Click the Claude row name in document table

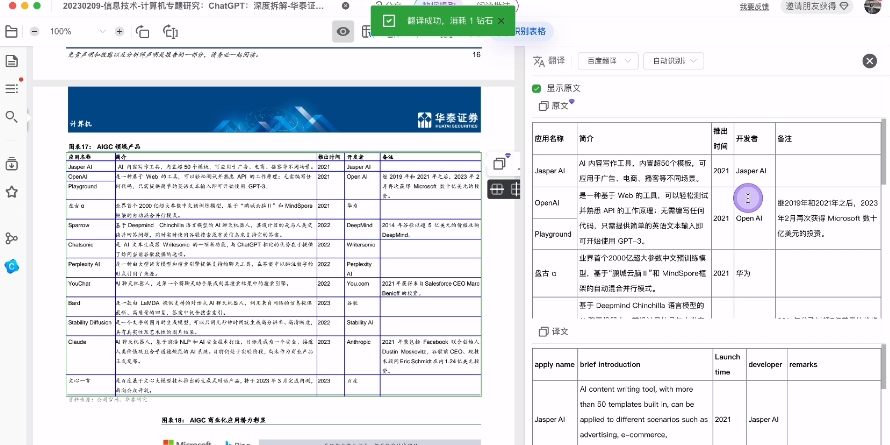pyautogui.click(x=75, y=342)
